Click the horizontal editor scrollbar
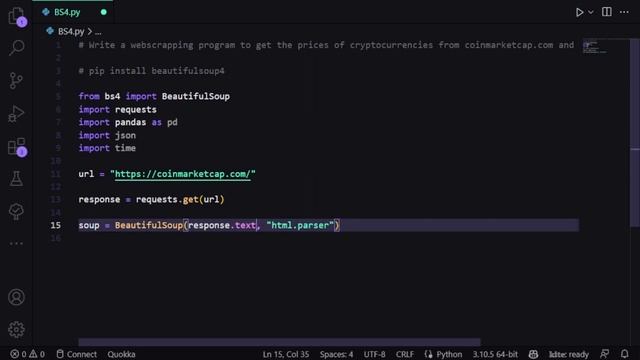Image resolution: width=640 pixels, height=360 pixels. point(279,342)
